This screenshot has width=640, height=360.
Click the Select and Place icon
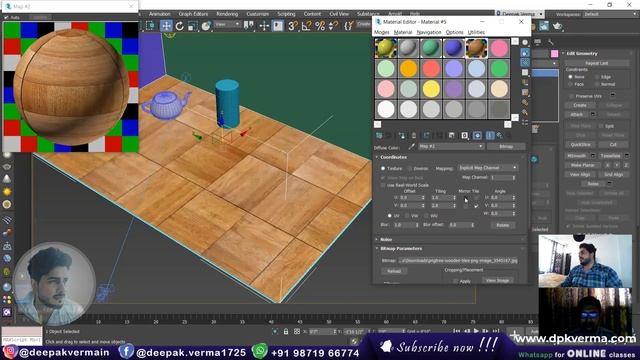coord(206,26)
